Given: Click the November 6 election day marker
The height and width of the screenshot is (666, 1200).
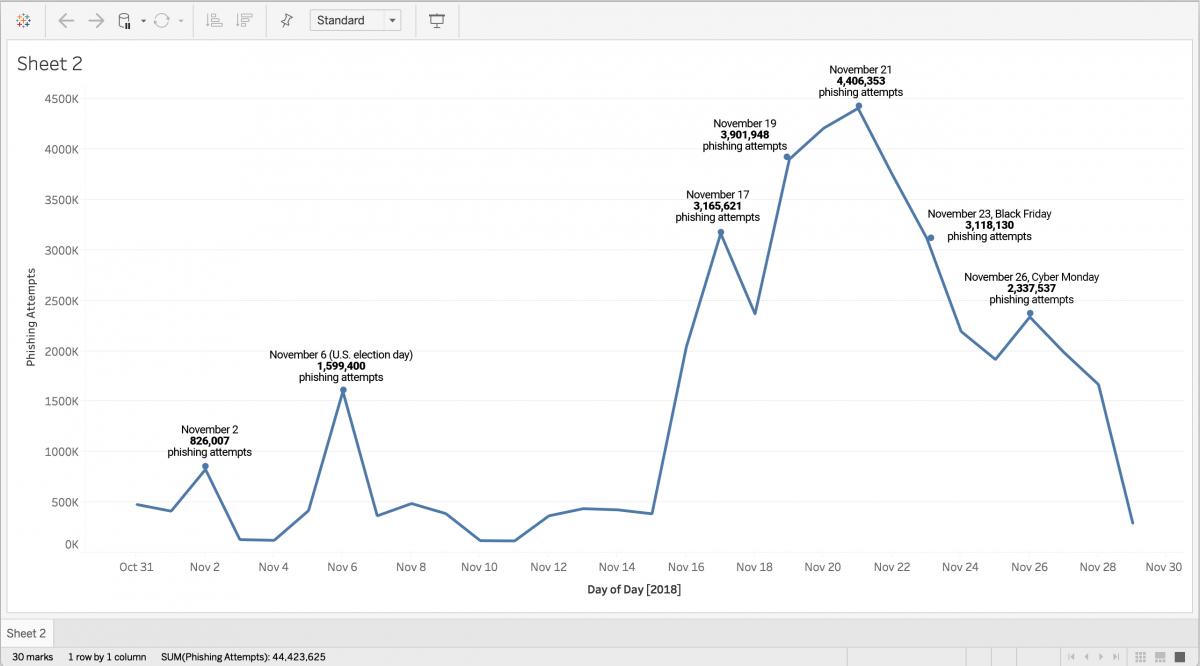Looking at the screenshot, I should pos(342,391).
